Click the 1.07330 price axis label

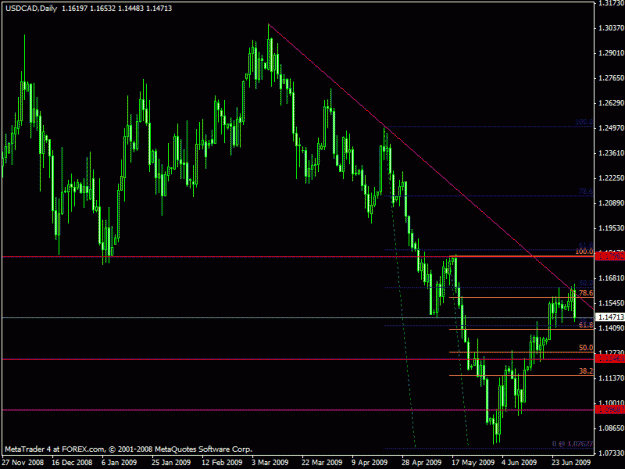point(611,453)
